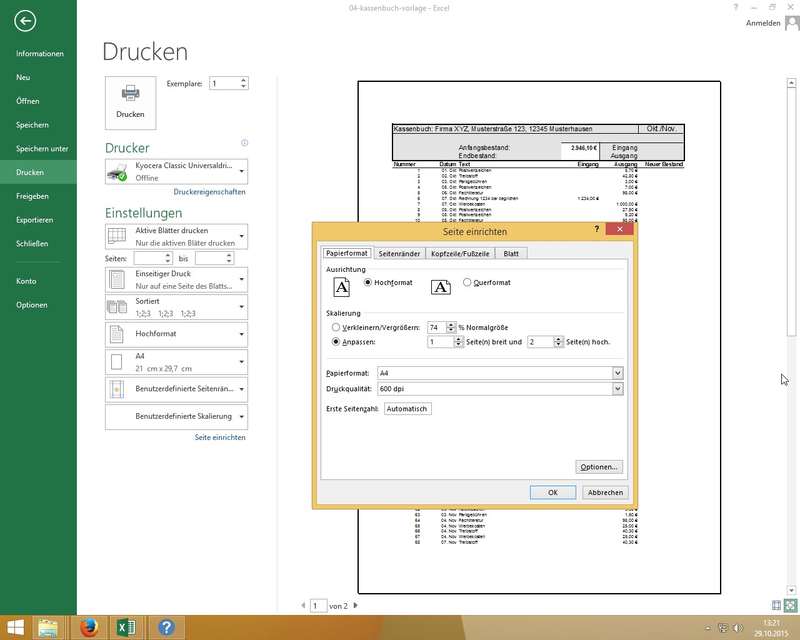Image resolution: width=800 pixels, height=640 pixels.
Task: Expand the Druckqualität dropdown showing 600 dpi
Action: pos(617,388)
